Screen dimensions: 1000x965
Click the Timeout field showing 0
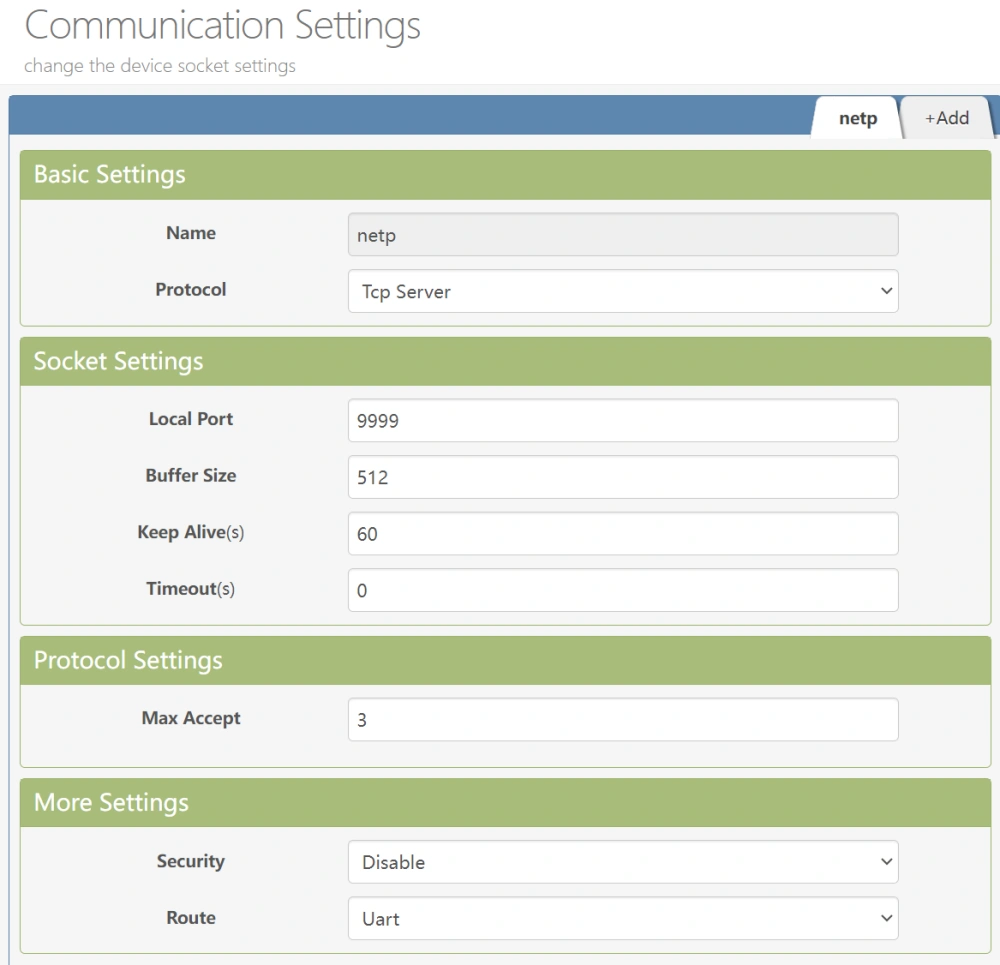623,590
